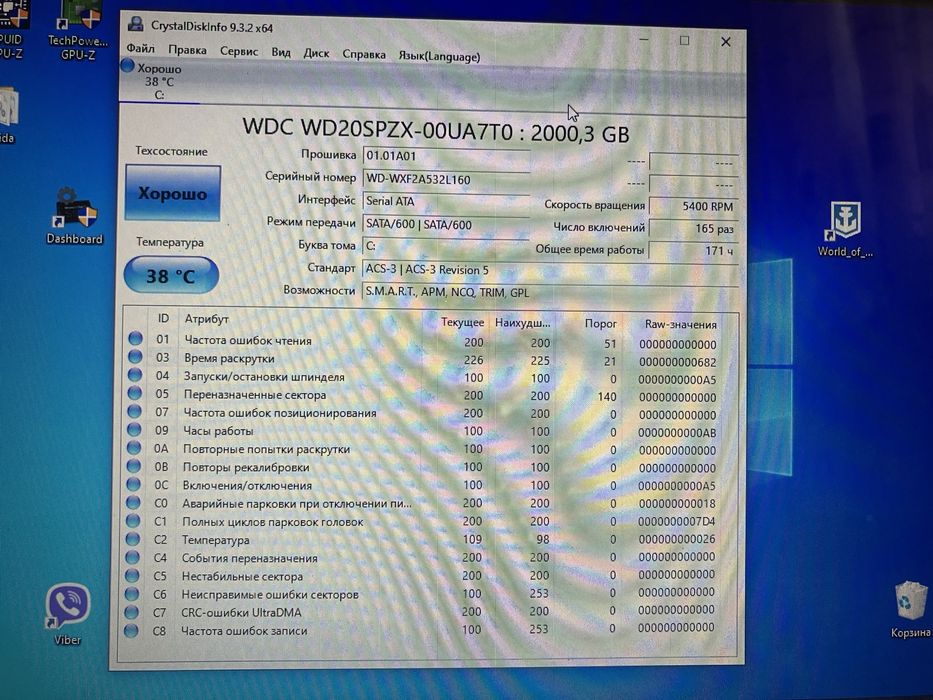Click the Буква тома field showing C:
Screen dimensions: 933x700
pyautogui.click(x=444, y=246)
